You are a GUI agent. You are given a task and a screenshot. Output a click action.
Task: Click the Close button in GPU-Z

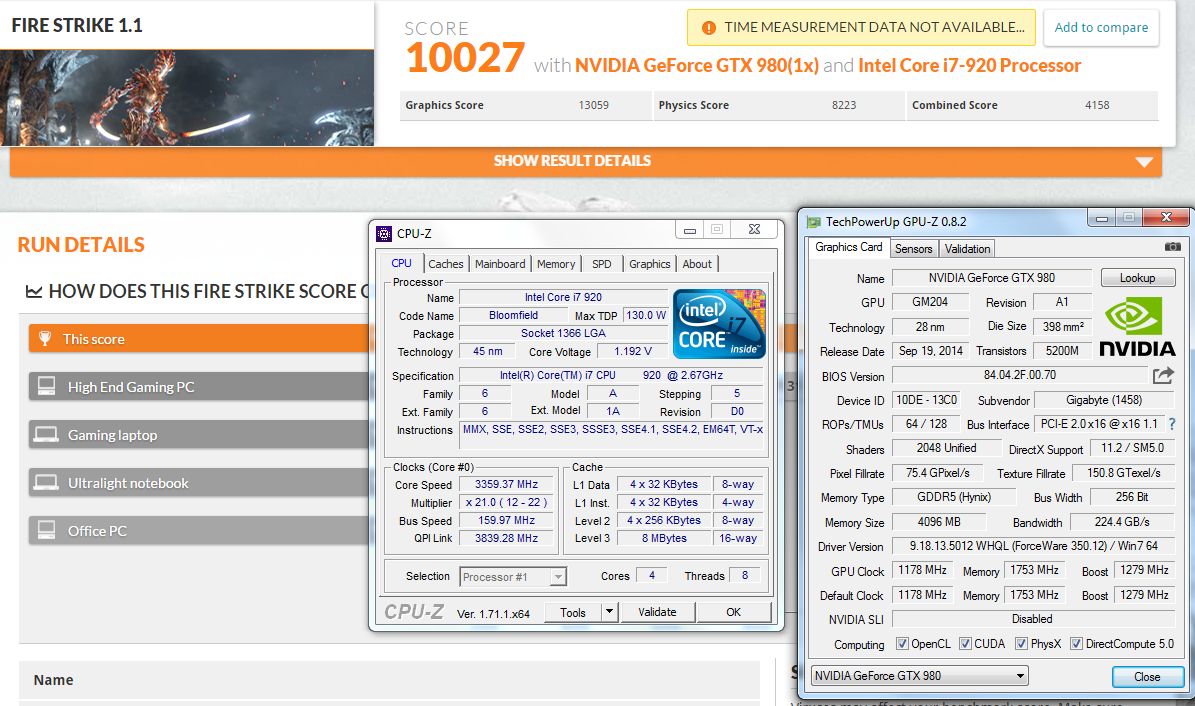[1147, 676]
